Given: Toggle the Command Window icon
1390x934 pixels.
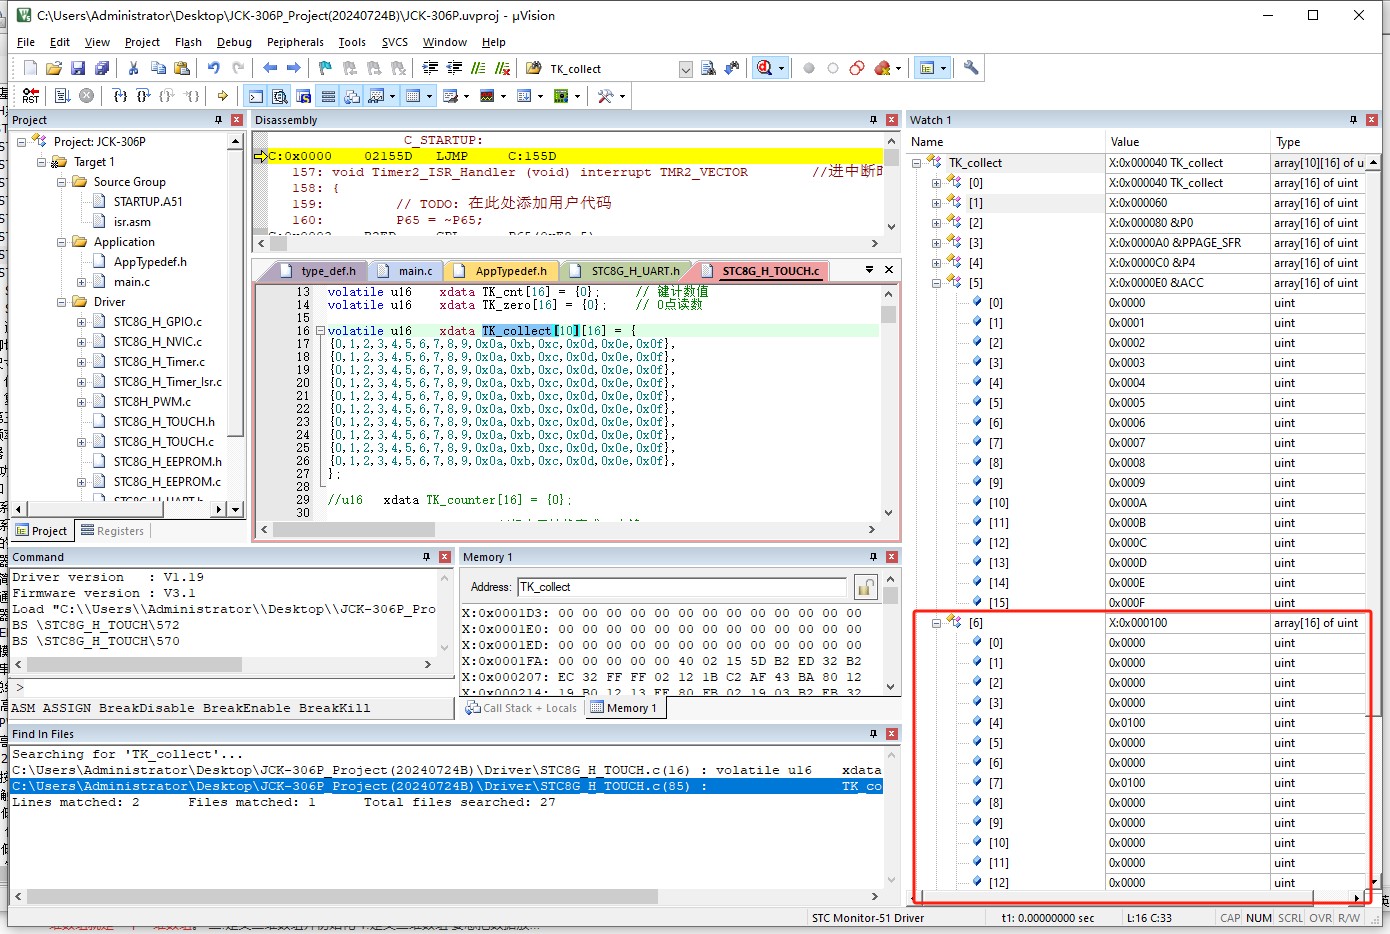Looking at the screenshot, I should click(x=256, y=96).
